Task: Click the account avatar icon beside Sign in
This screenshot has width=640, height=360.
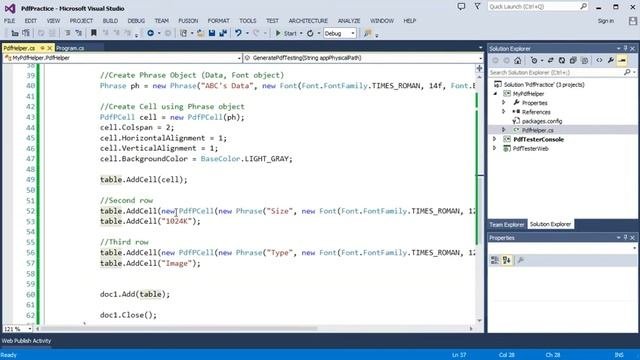Action: point(633,21)
